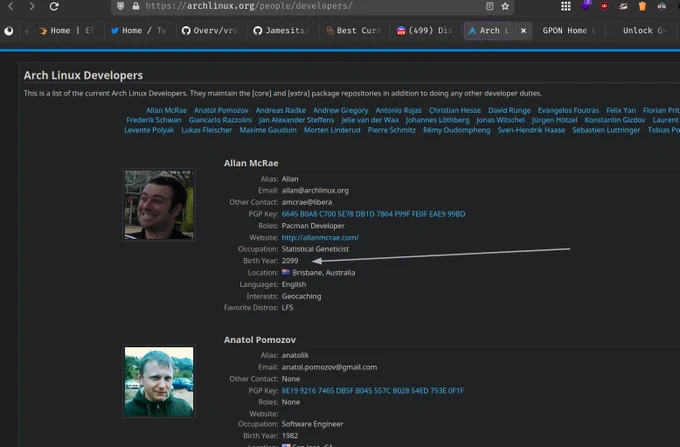The width and height of the screenshot is (680, 447).
Task: Switch to the Unlock tab
Action: (643, 31)
